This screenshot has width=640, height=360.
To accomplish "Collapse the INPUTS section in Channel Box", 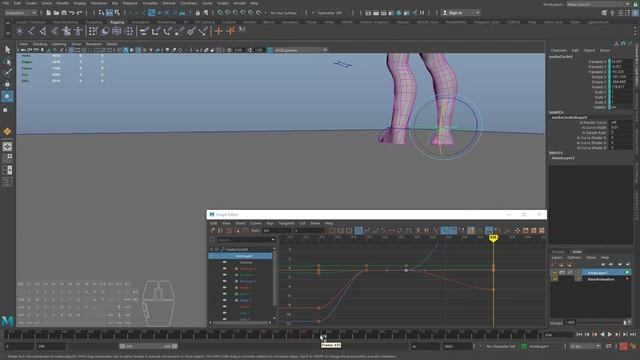I will (556, 153).
